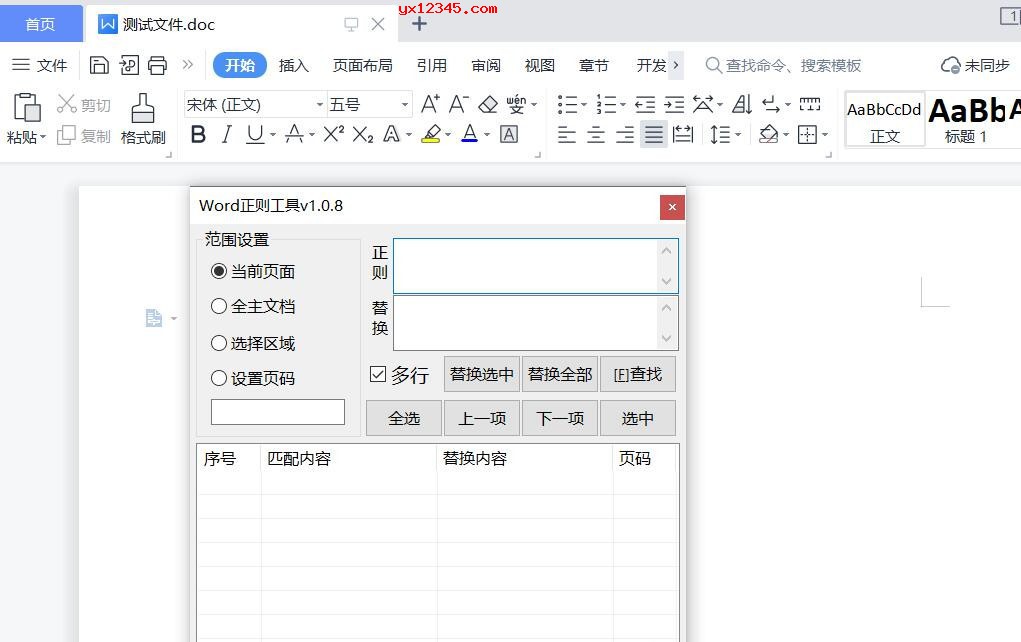Open the 引用 ribbon tab
1021x642 pixels.
[x=432, y=65]
